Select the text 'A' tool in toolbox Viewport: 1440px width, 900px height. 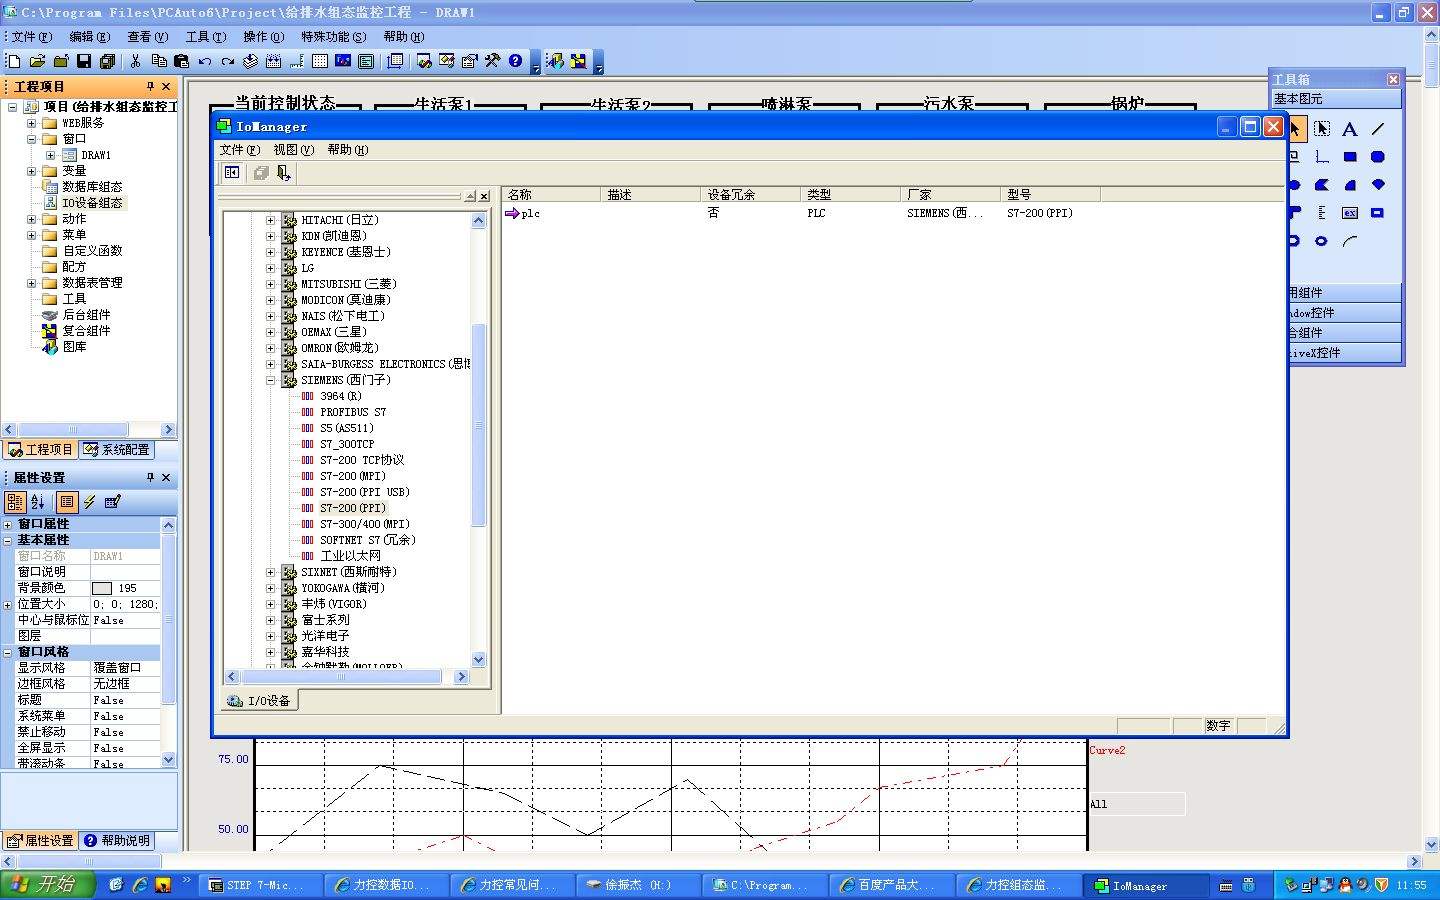click(1349, 129)
